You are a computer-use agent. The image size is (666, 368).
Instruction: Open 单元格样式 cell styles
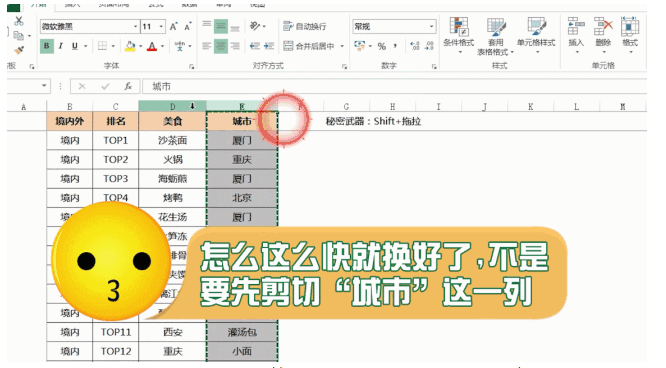click(x=536, y=36)
